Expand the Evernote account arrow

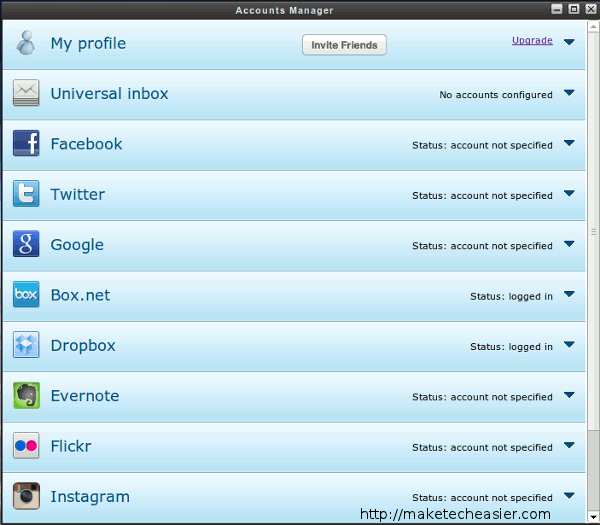click(x=569, y=395)
